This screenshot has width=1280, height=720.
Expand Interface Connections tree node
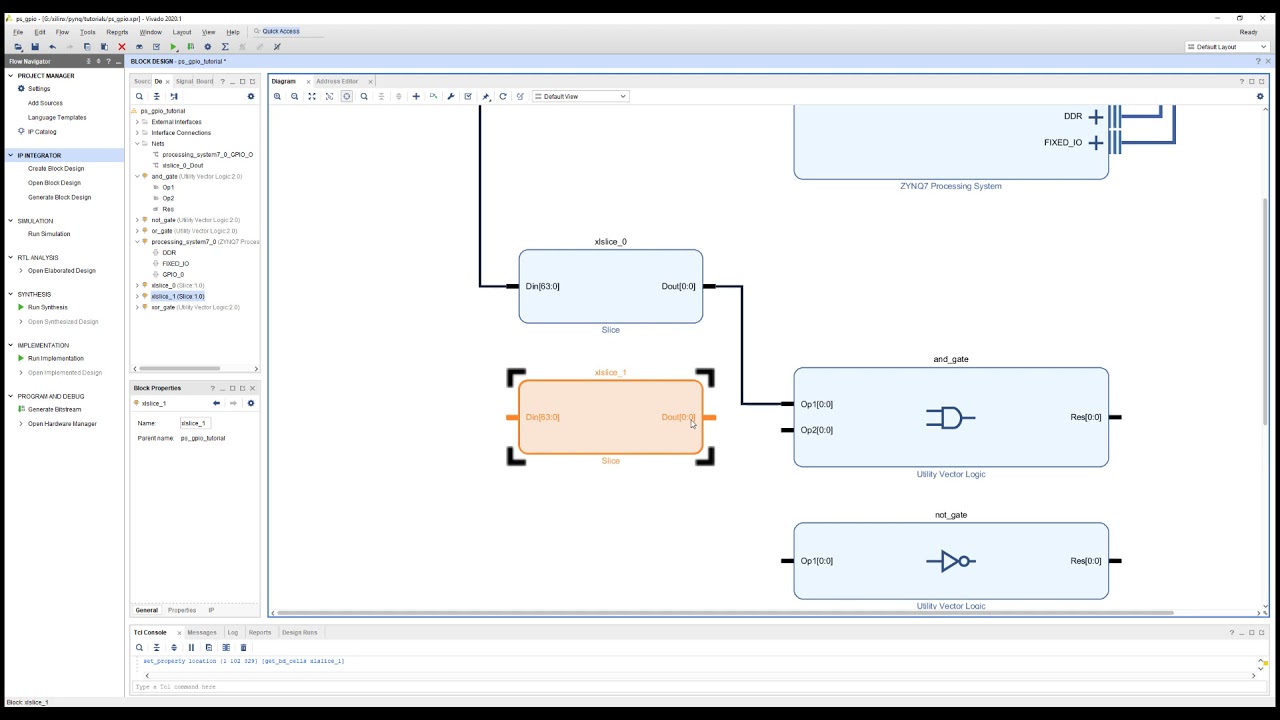coord(137,133)
